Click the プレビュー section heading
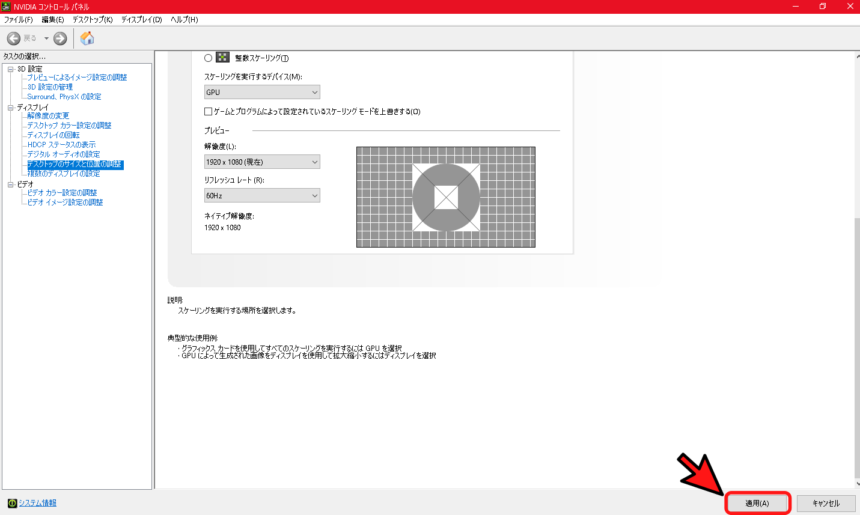 pos(217,131)
